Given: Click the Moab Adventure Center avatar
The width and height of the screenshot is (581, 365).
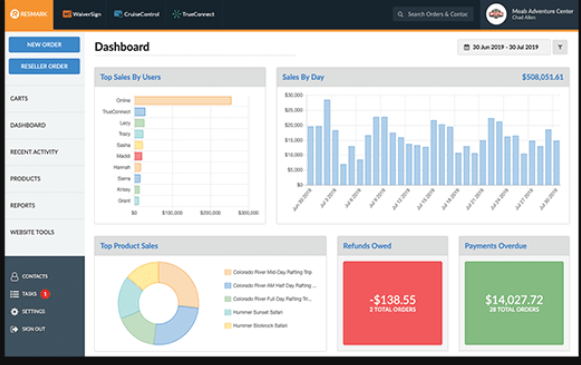Looking at the screenshot, I should 496,14.
